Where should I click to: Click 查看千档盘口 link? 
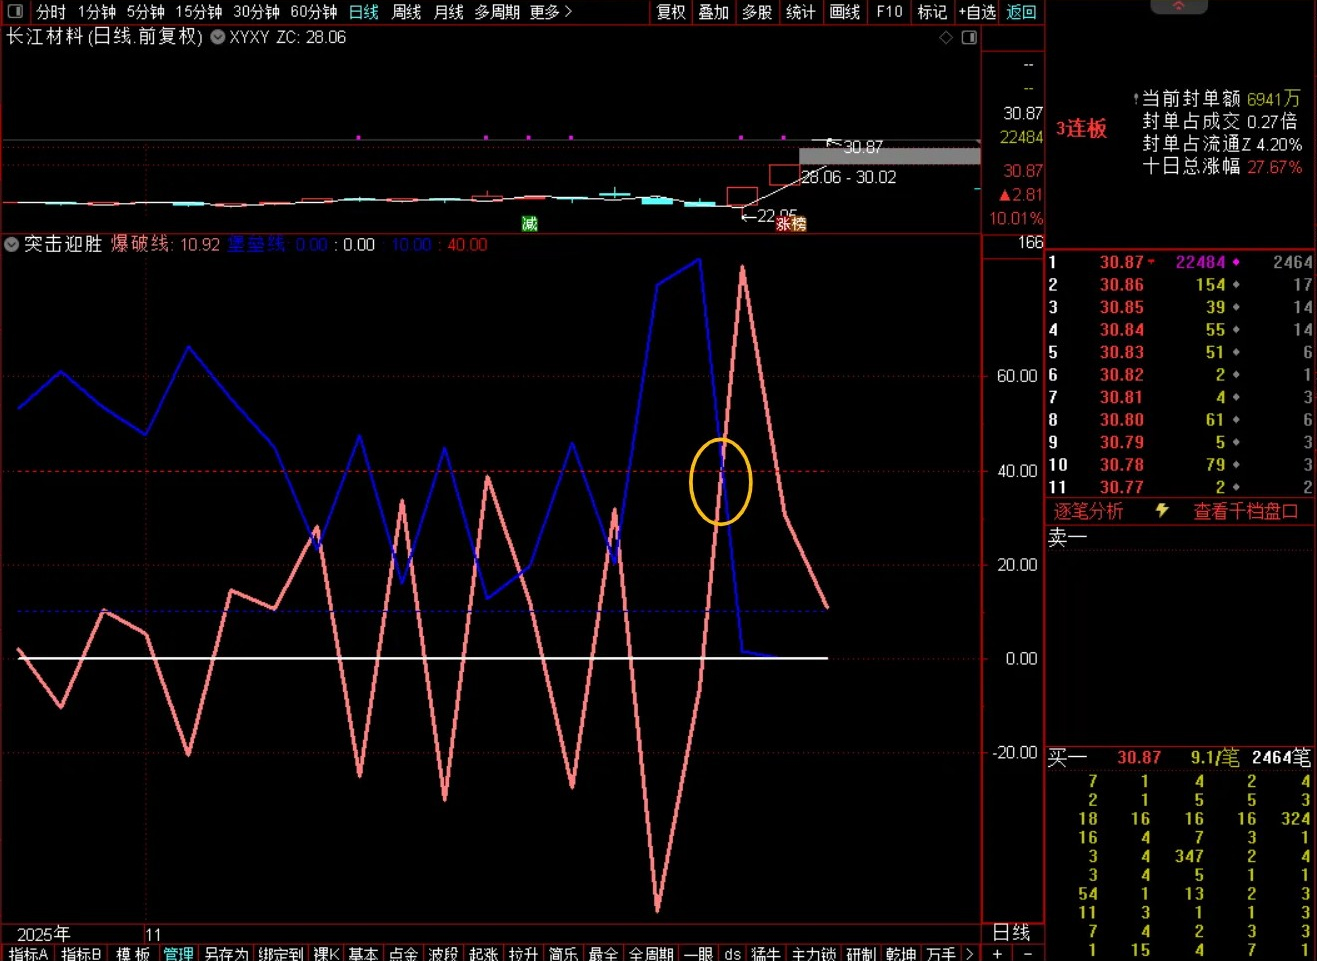[x=1245, y=511]
